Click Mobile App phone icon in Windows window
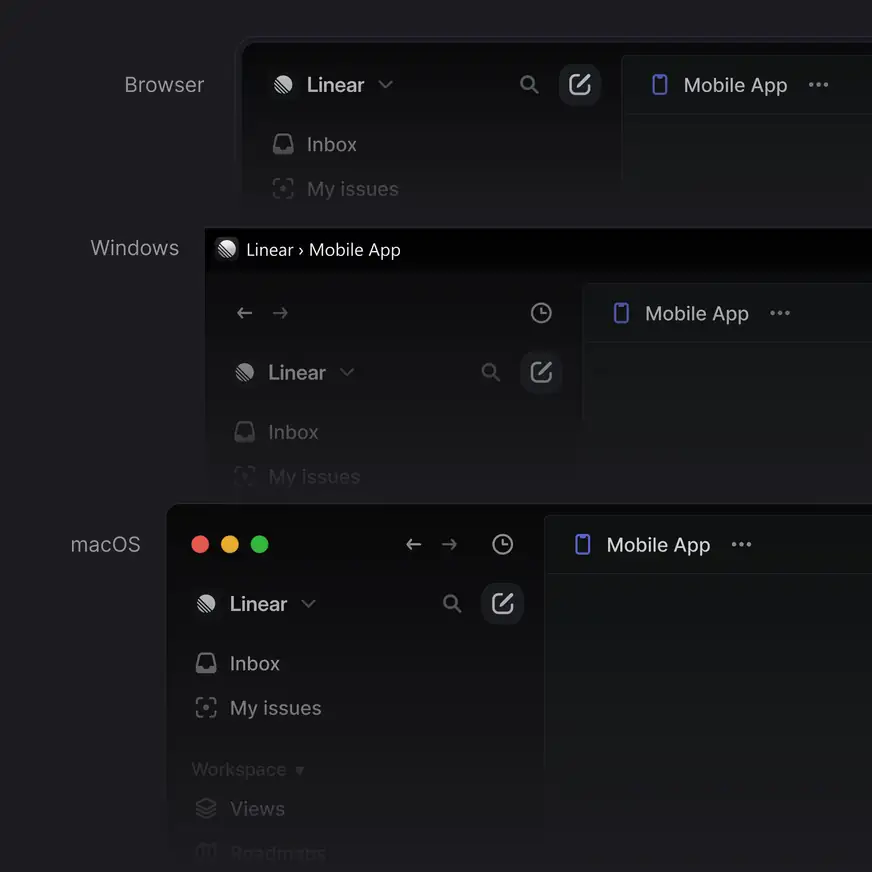This screenshot has height=872, width=872. [x=621, y=313]
